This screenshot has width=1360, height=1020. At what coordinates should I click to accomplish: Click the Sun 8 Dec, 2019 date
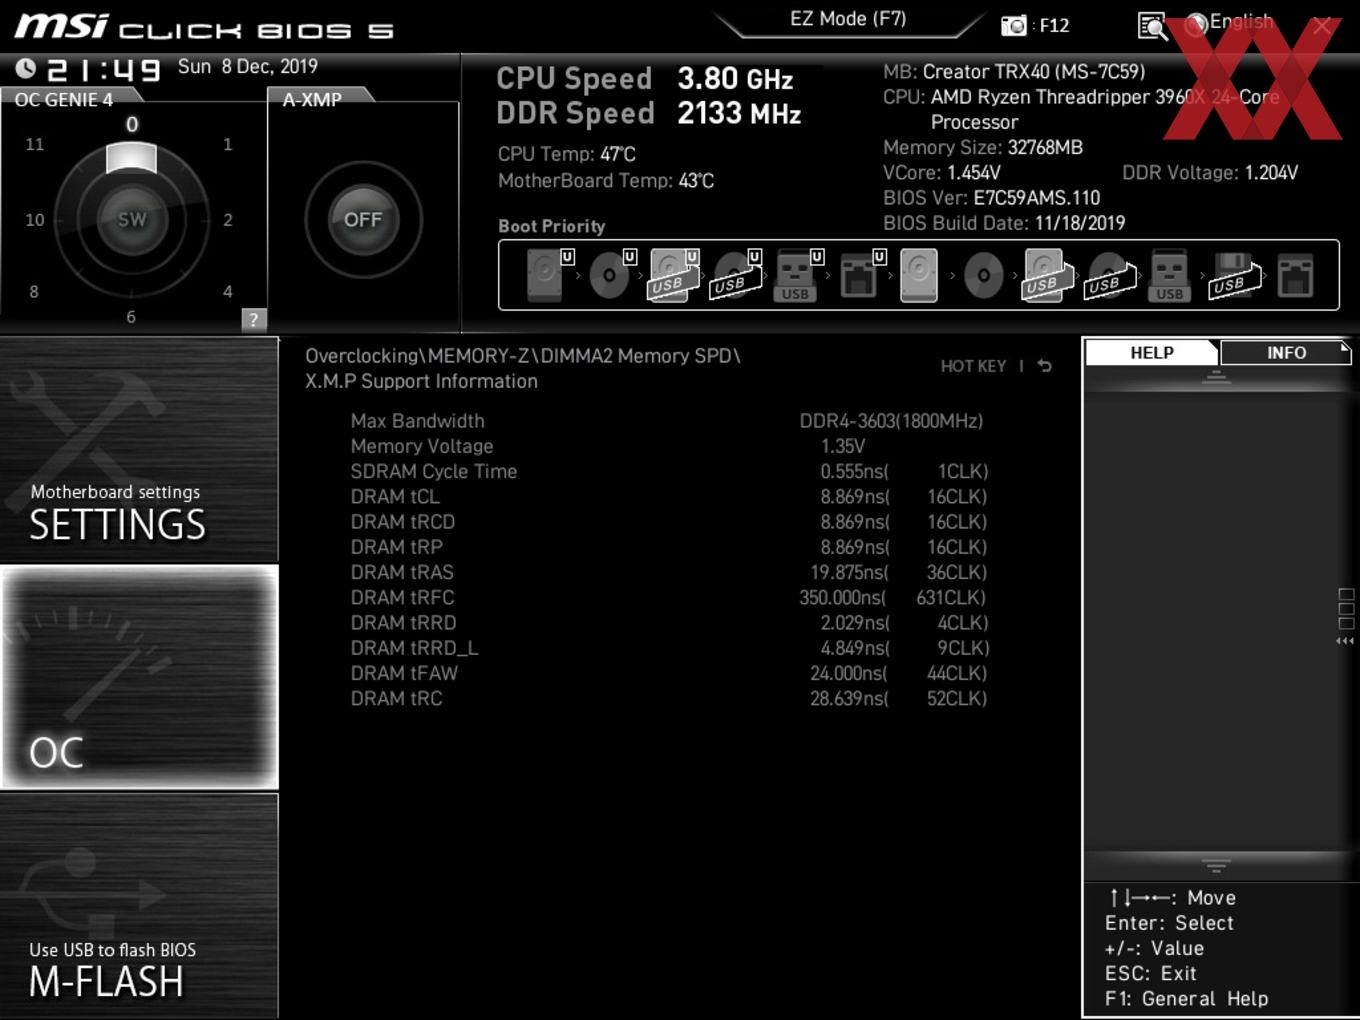(x=248, y=66)
